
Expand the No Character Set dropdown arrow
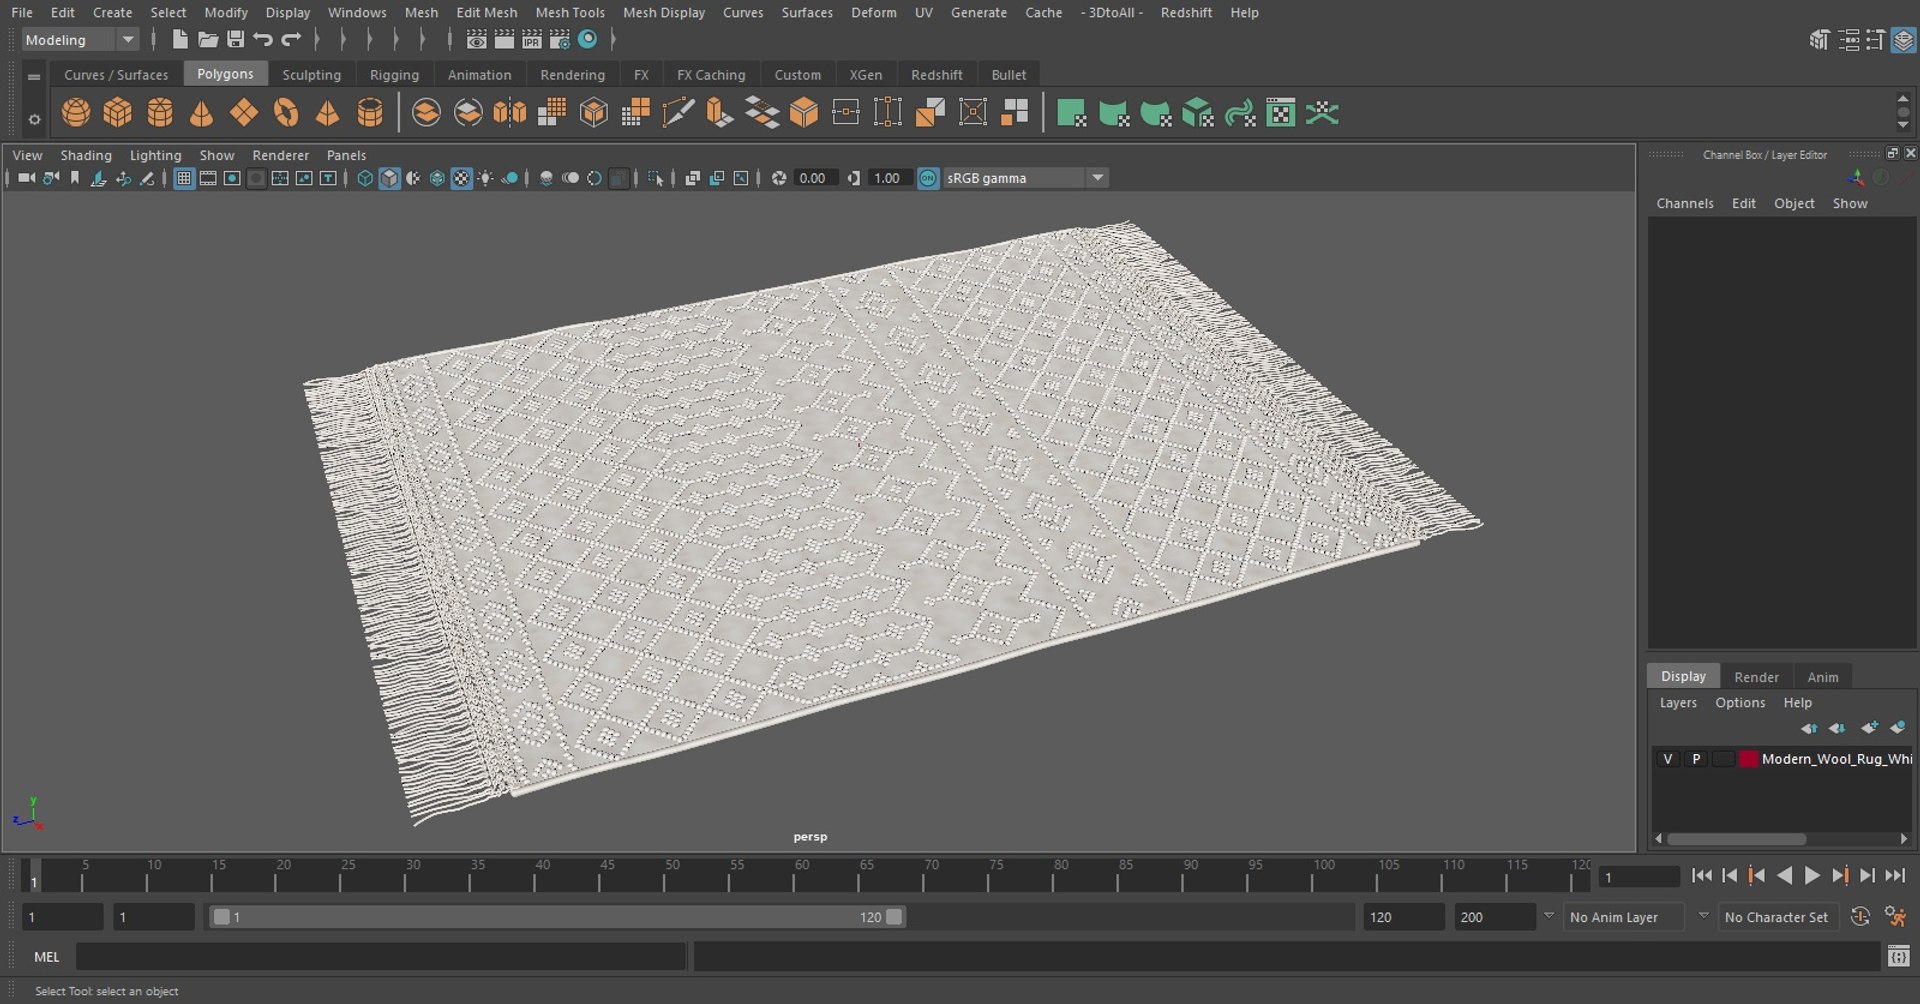tap(1704, 916)
